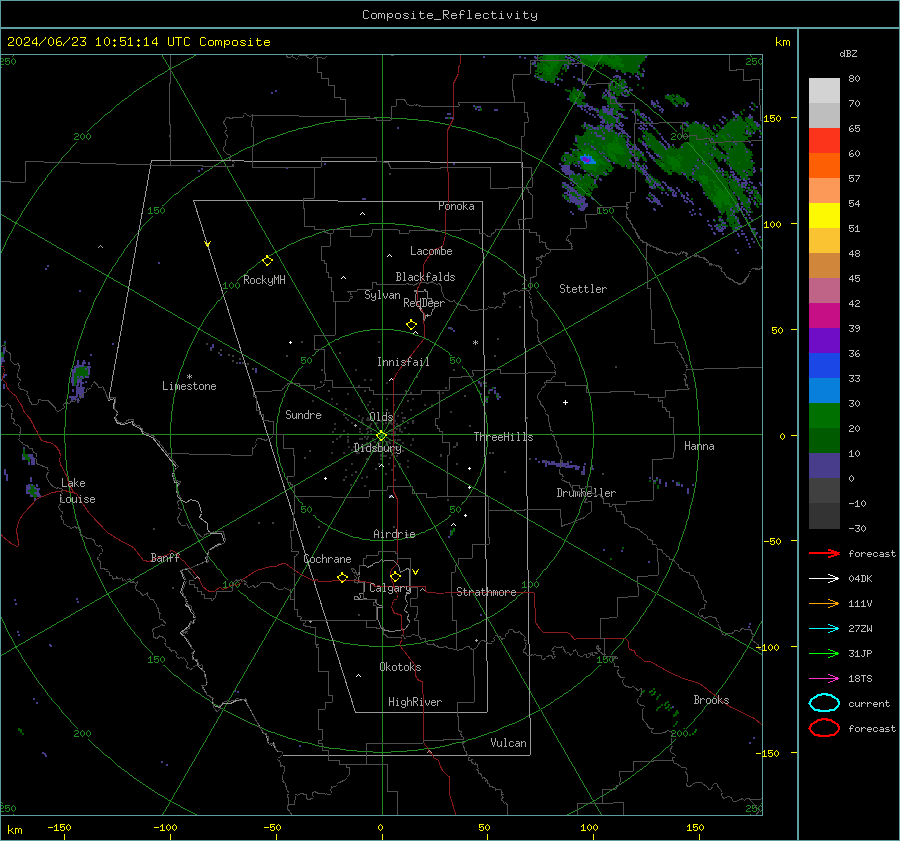Select the yellow 51 dBZ color swatch
The image size is (900, 841).
tap(824, 215)
